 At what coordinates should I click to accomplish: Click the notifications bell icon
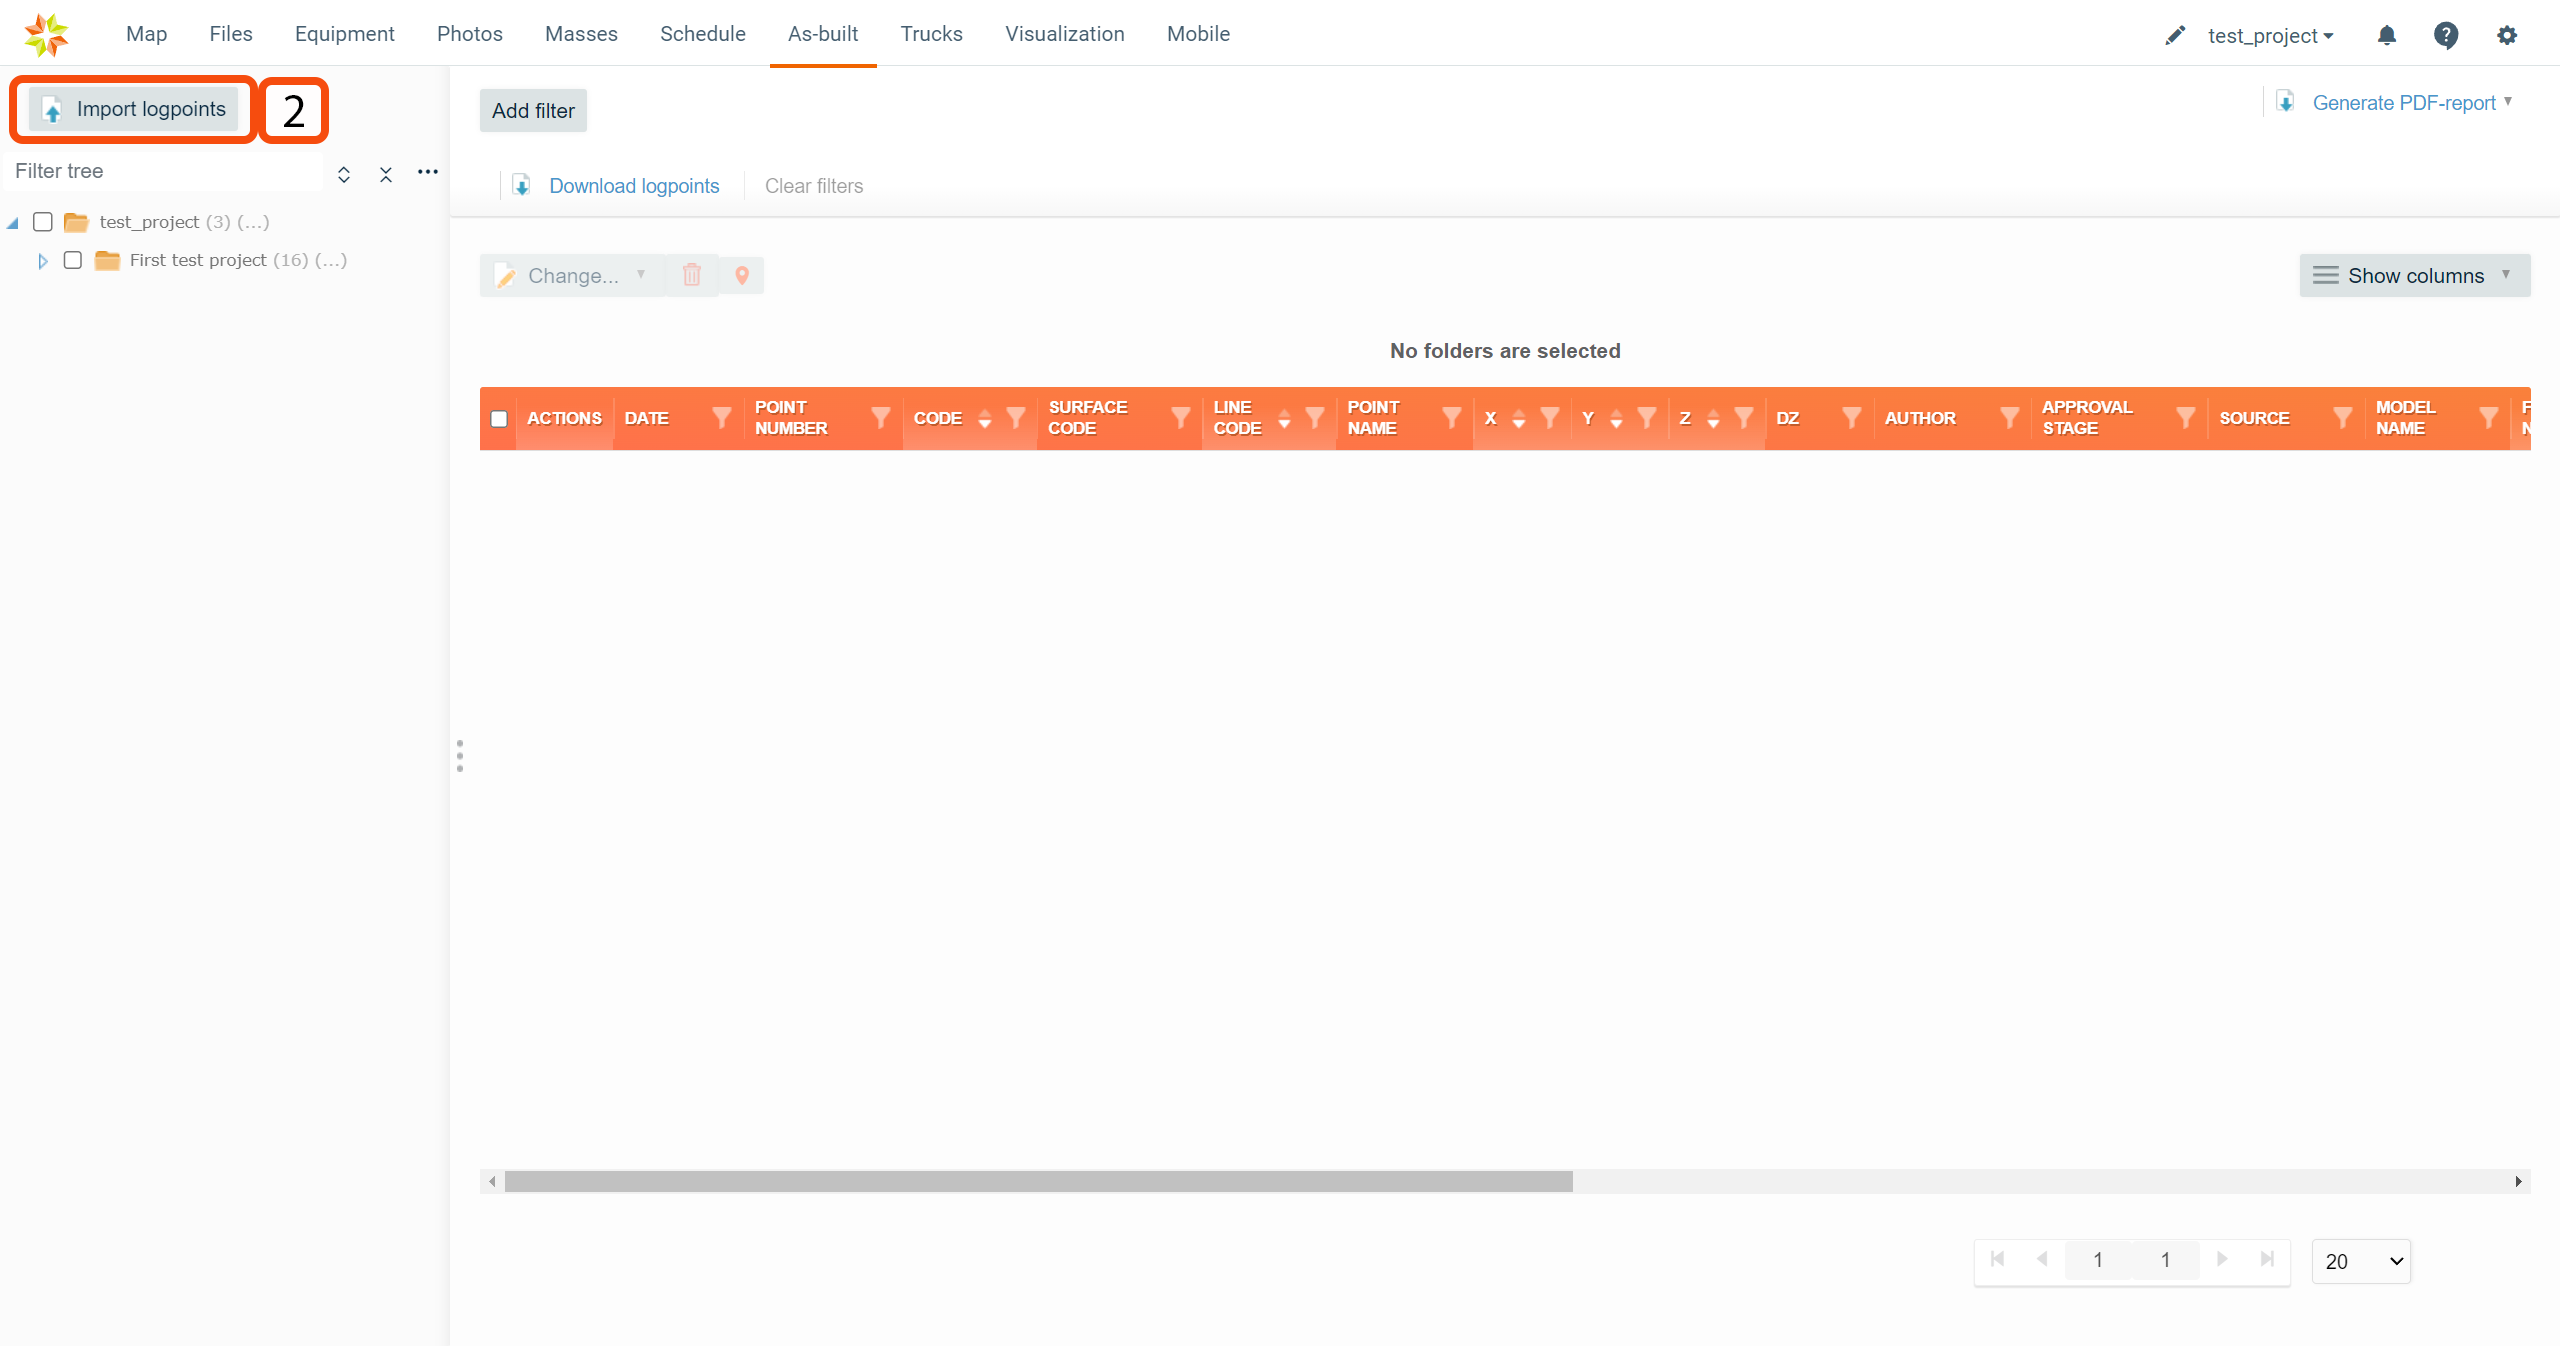(x=2387, y=36)
